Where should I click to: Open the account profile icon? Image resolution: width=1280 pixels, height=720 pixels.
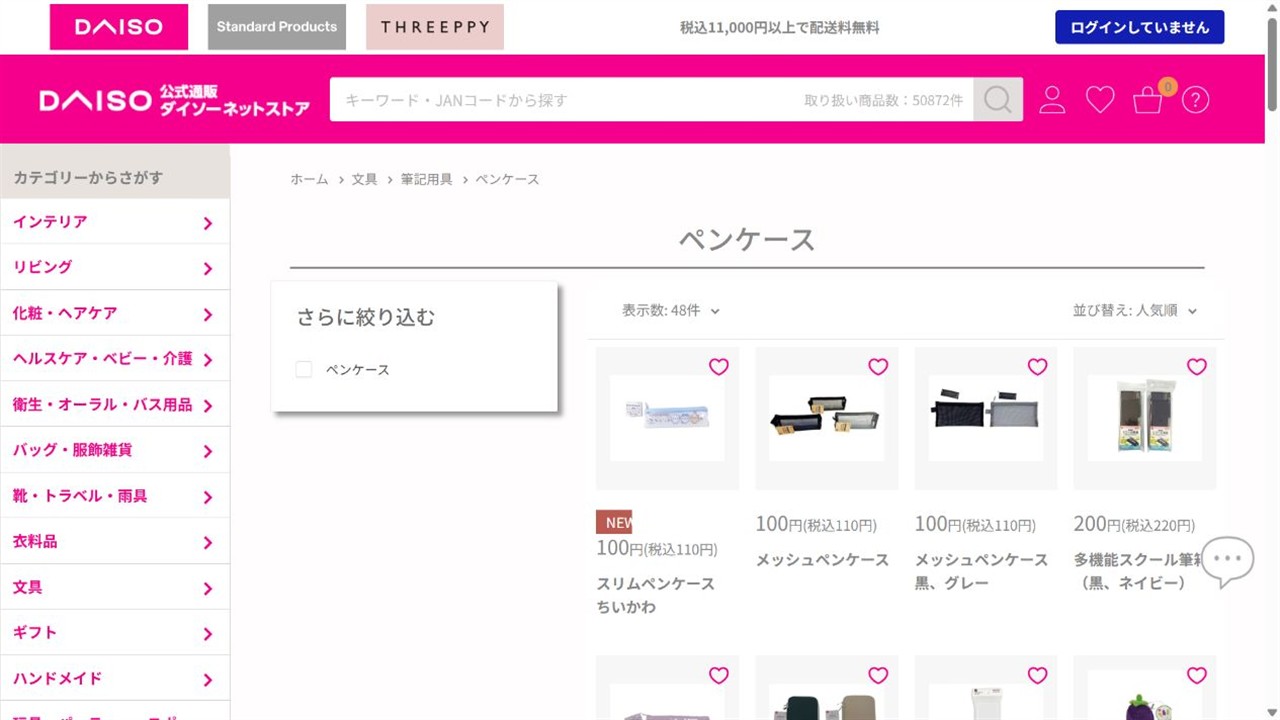click(1052, 99)
